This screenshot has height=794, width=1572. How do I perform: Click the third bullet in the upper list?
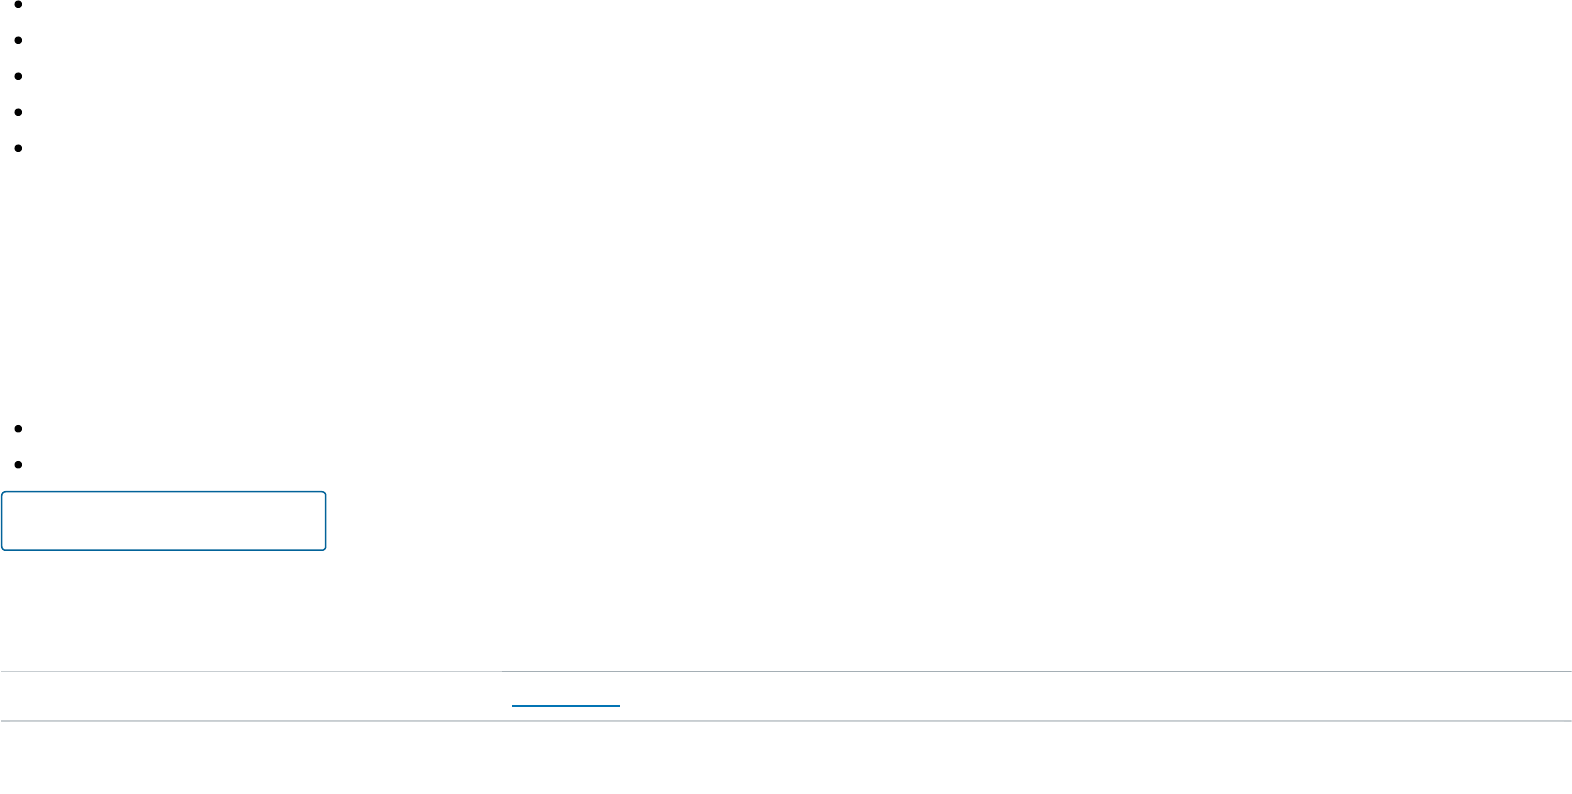tap(20, 76)
